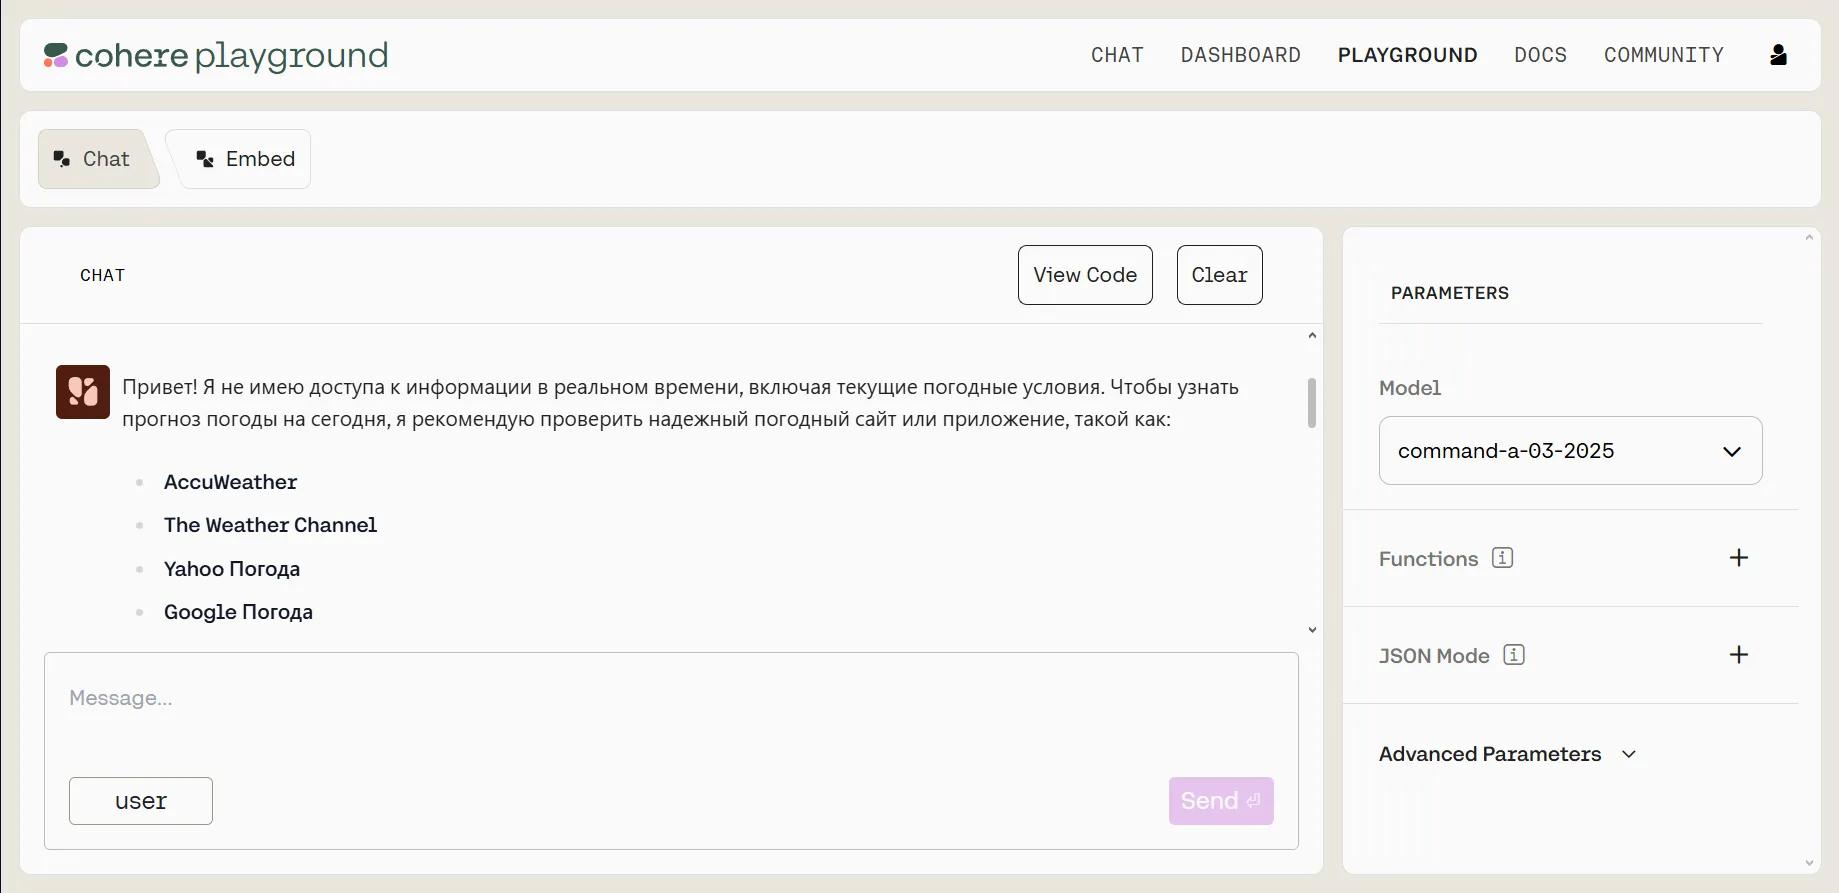1839x893 pixels.
Task: Click the AccuWeather list item
Action: click(x=230, y=482)
